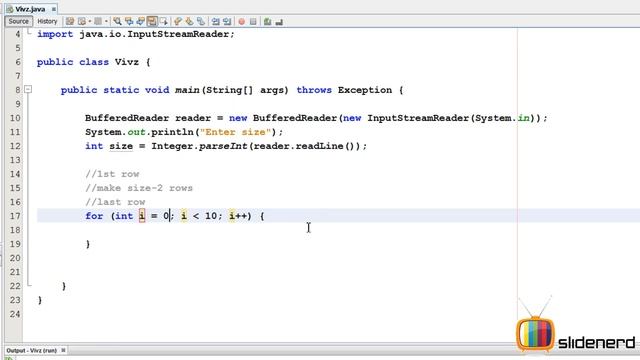Start macro recording with red circle icon
The image size is (640, 360).
click(242, 21)
